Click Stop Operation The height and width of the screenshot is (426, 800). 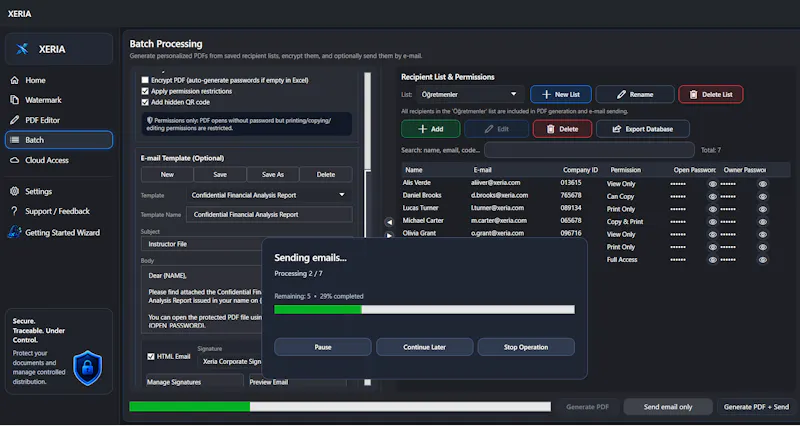[526, 347]
